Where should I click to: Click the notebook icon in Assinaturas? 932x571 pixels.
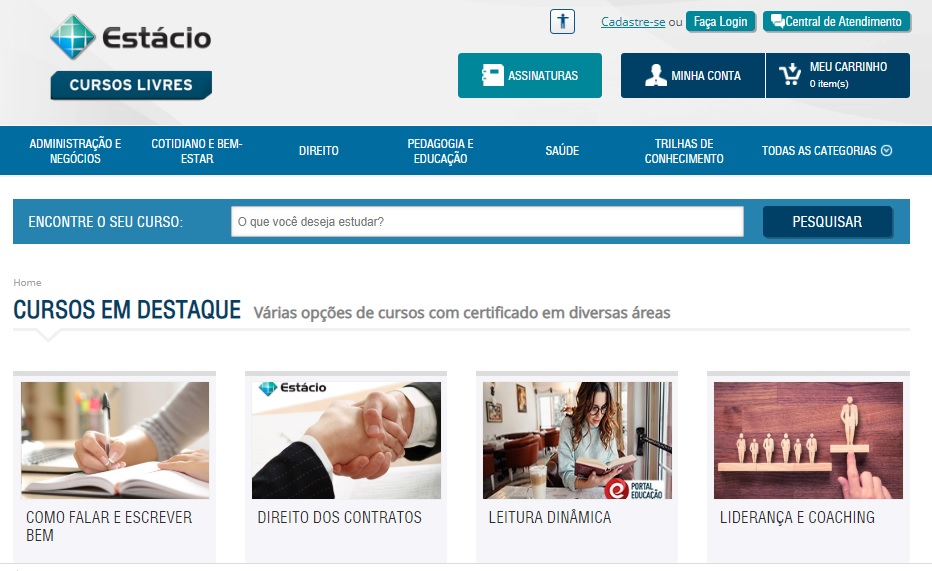[493, 75]
